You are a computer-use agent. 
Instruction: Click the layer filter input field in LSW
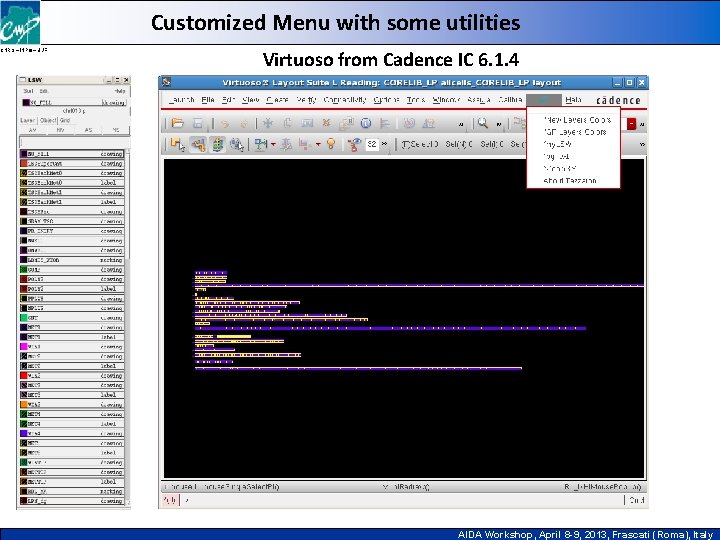74,142
